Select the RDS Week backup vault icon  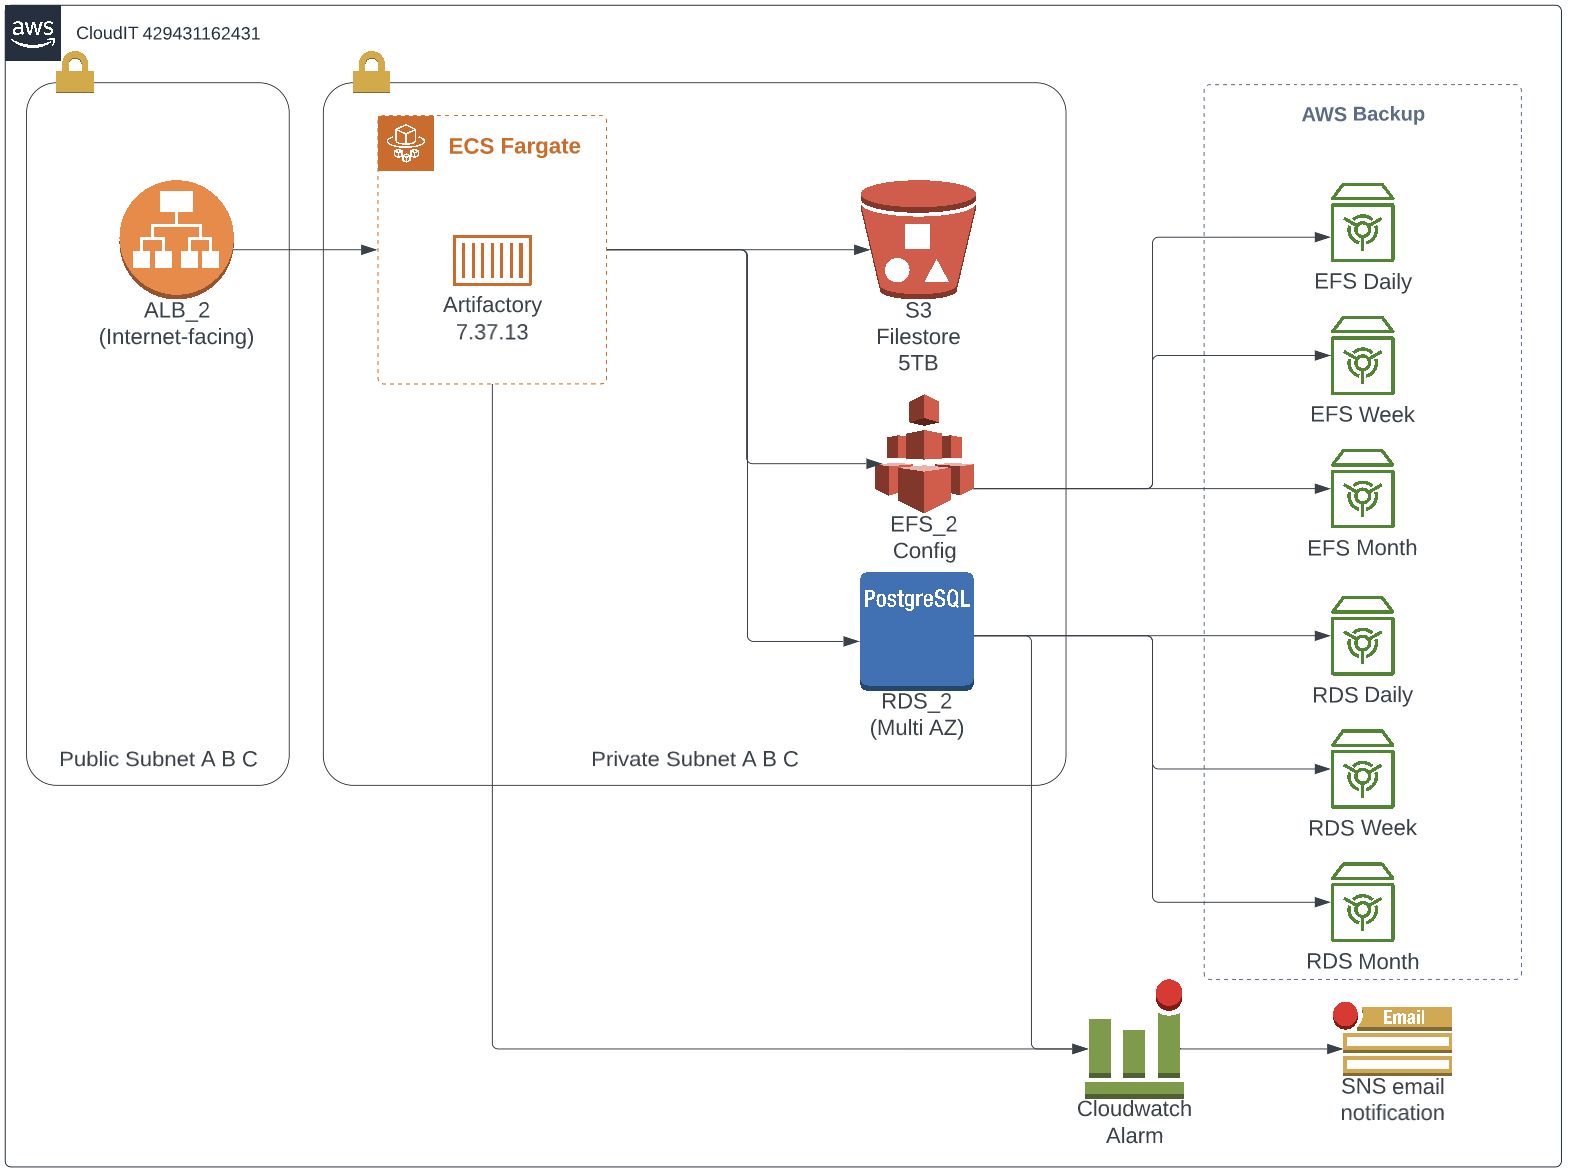pyautogui.click(x=1362, y=769)
